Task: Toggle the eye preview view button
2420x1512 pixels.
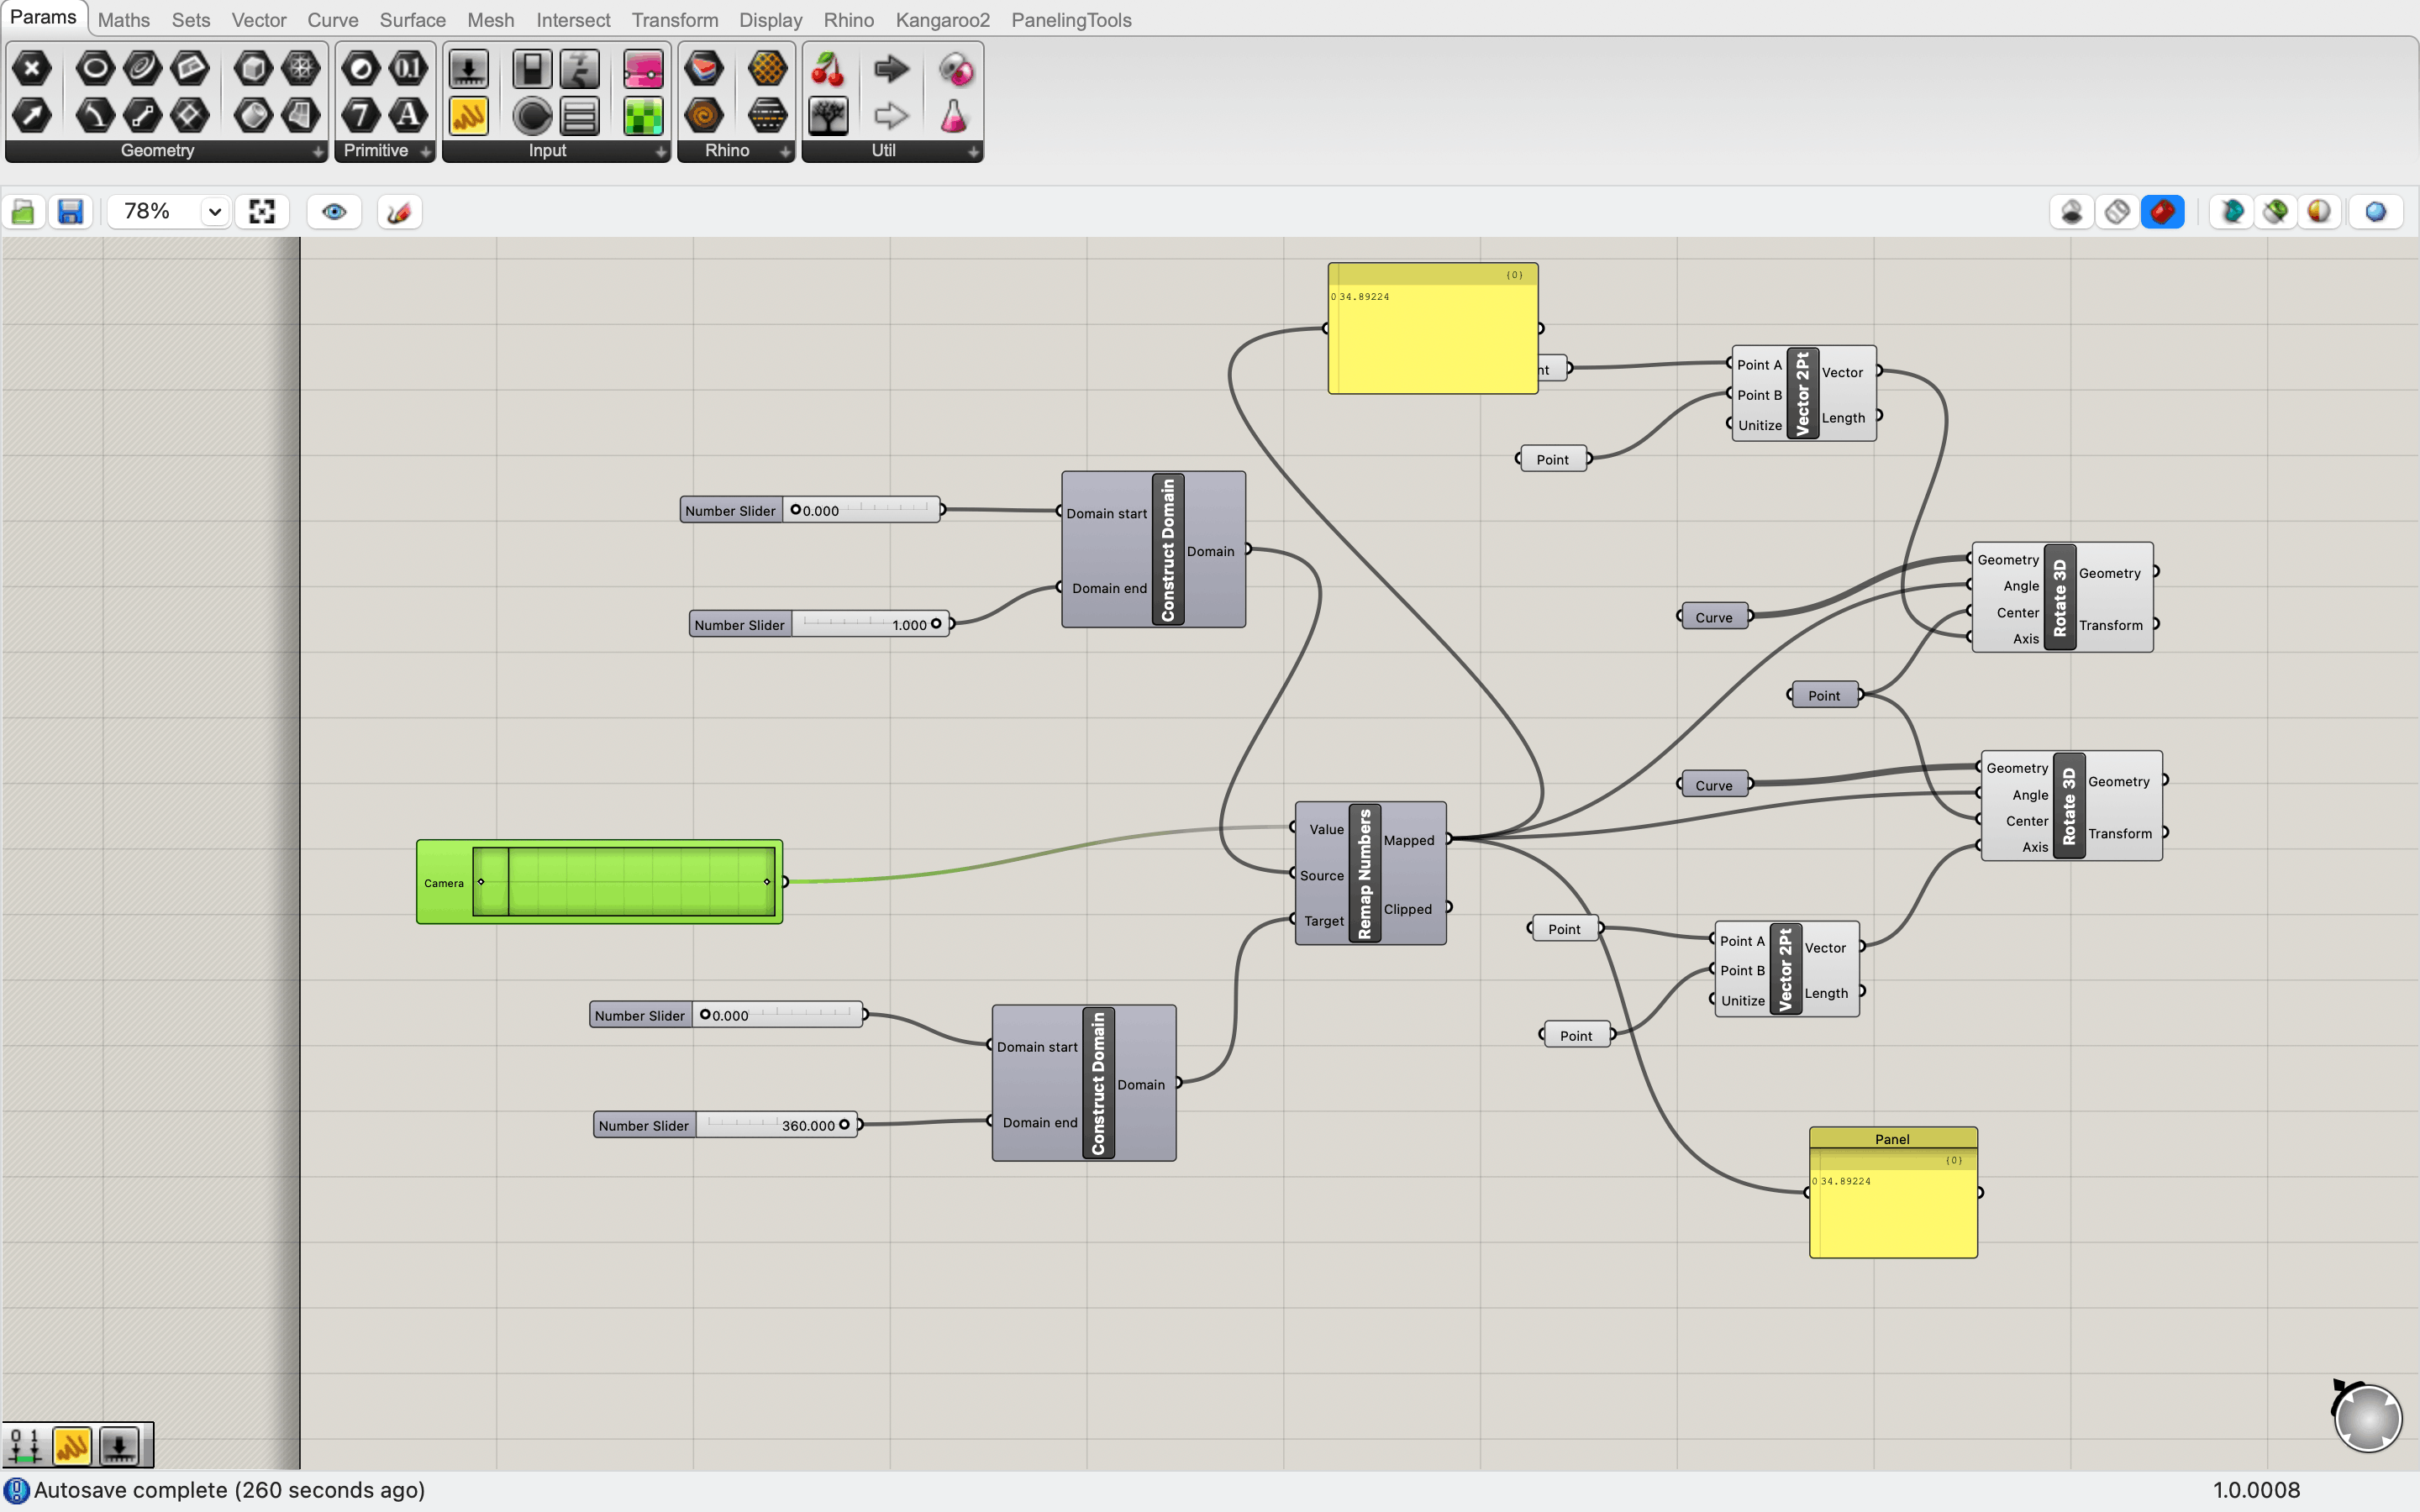Action: (x=334, y=212)
